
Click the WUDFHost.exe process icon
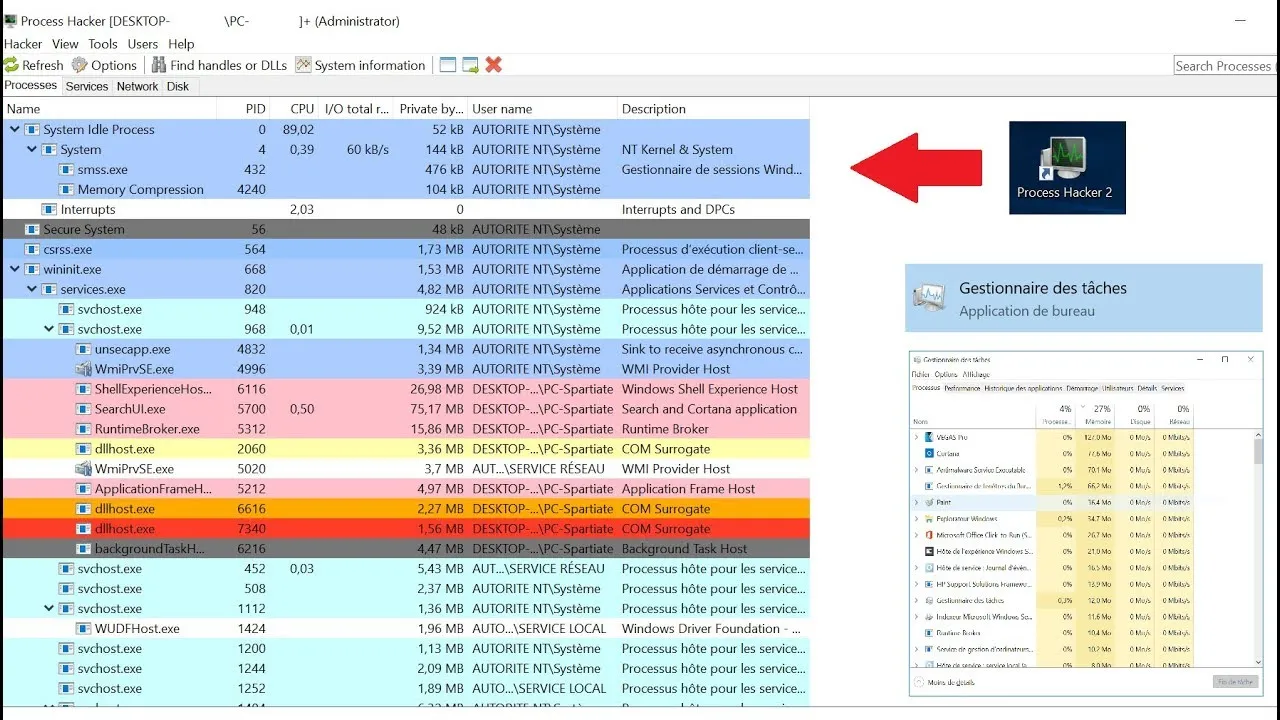coord(84,629)
